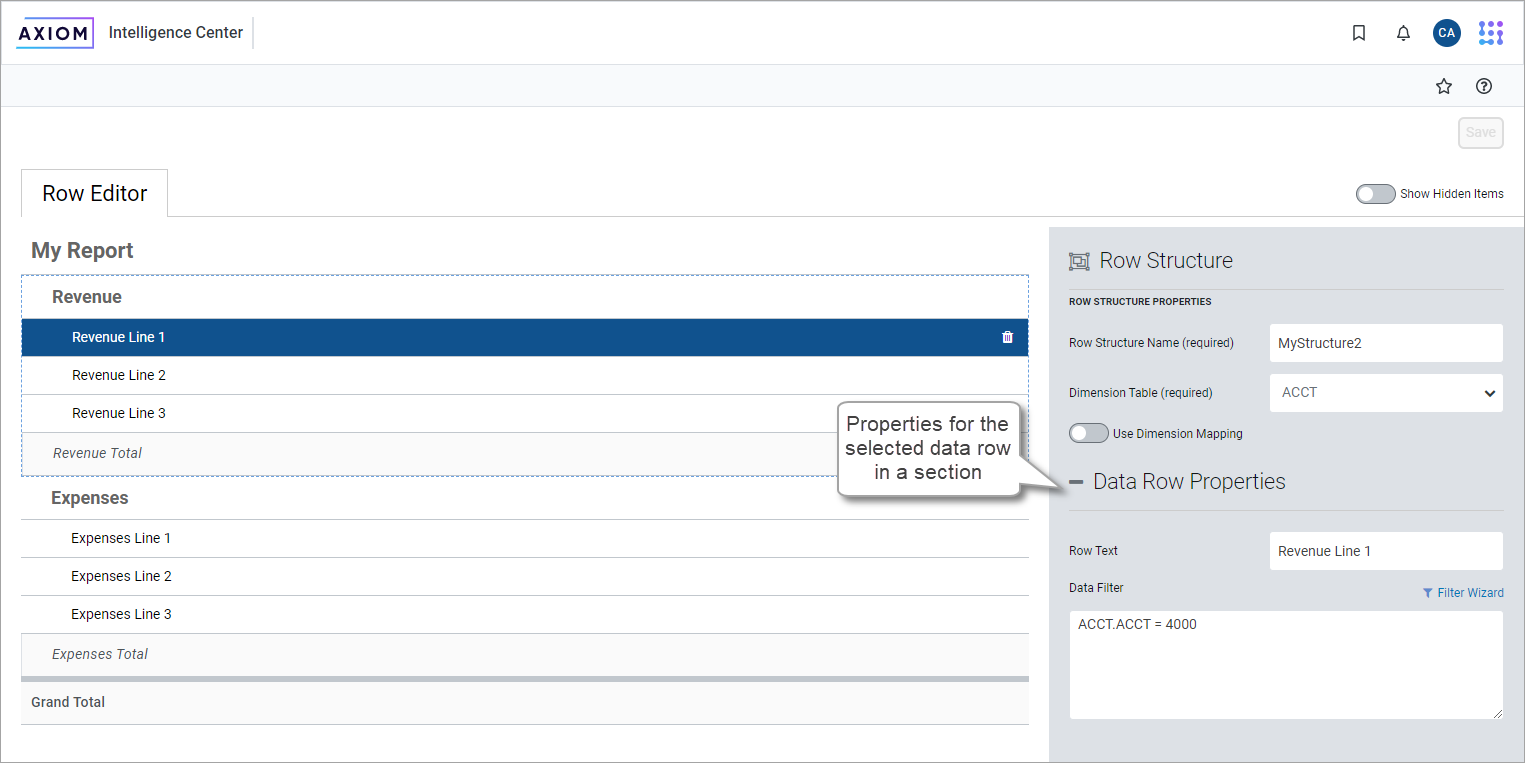This screenshot has width=1525, height=763.
Task: Collapse the Data Row Properties section
Action: click(1076, 482)
